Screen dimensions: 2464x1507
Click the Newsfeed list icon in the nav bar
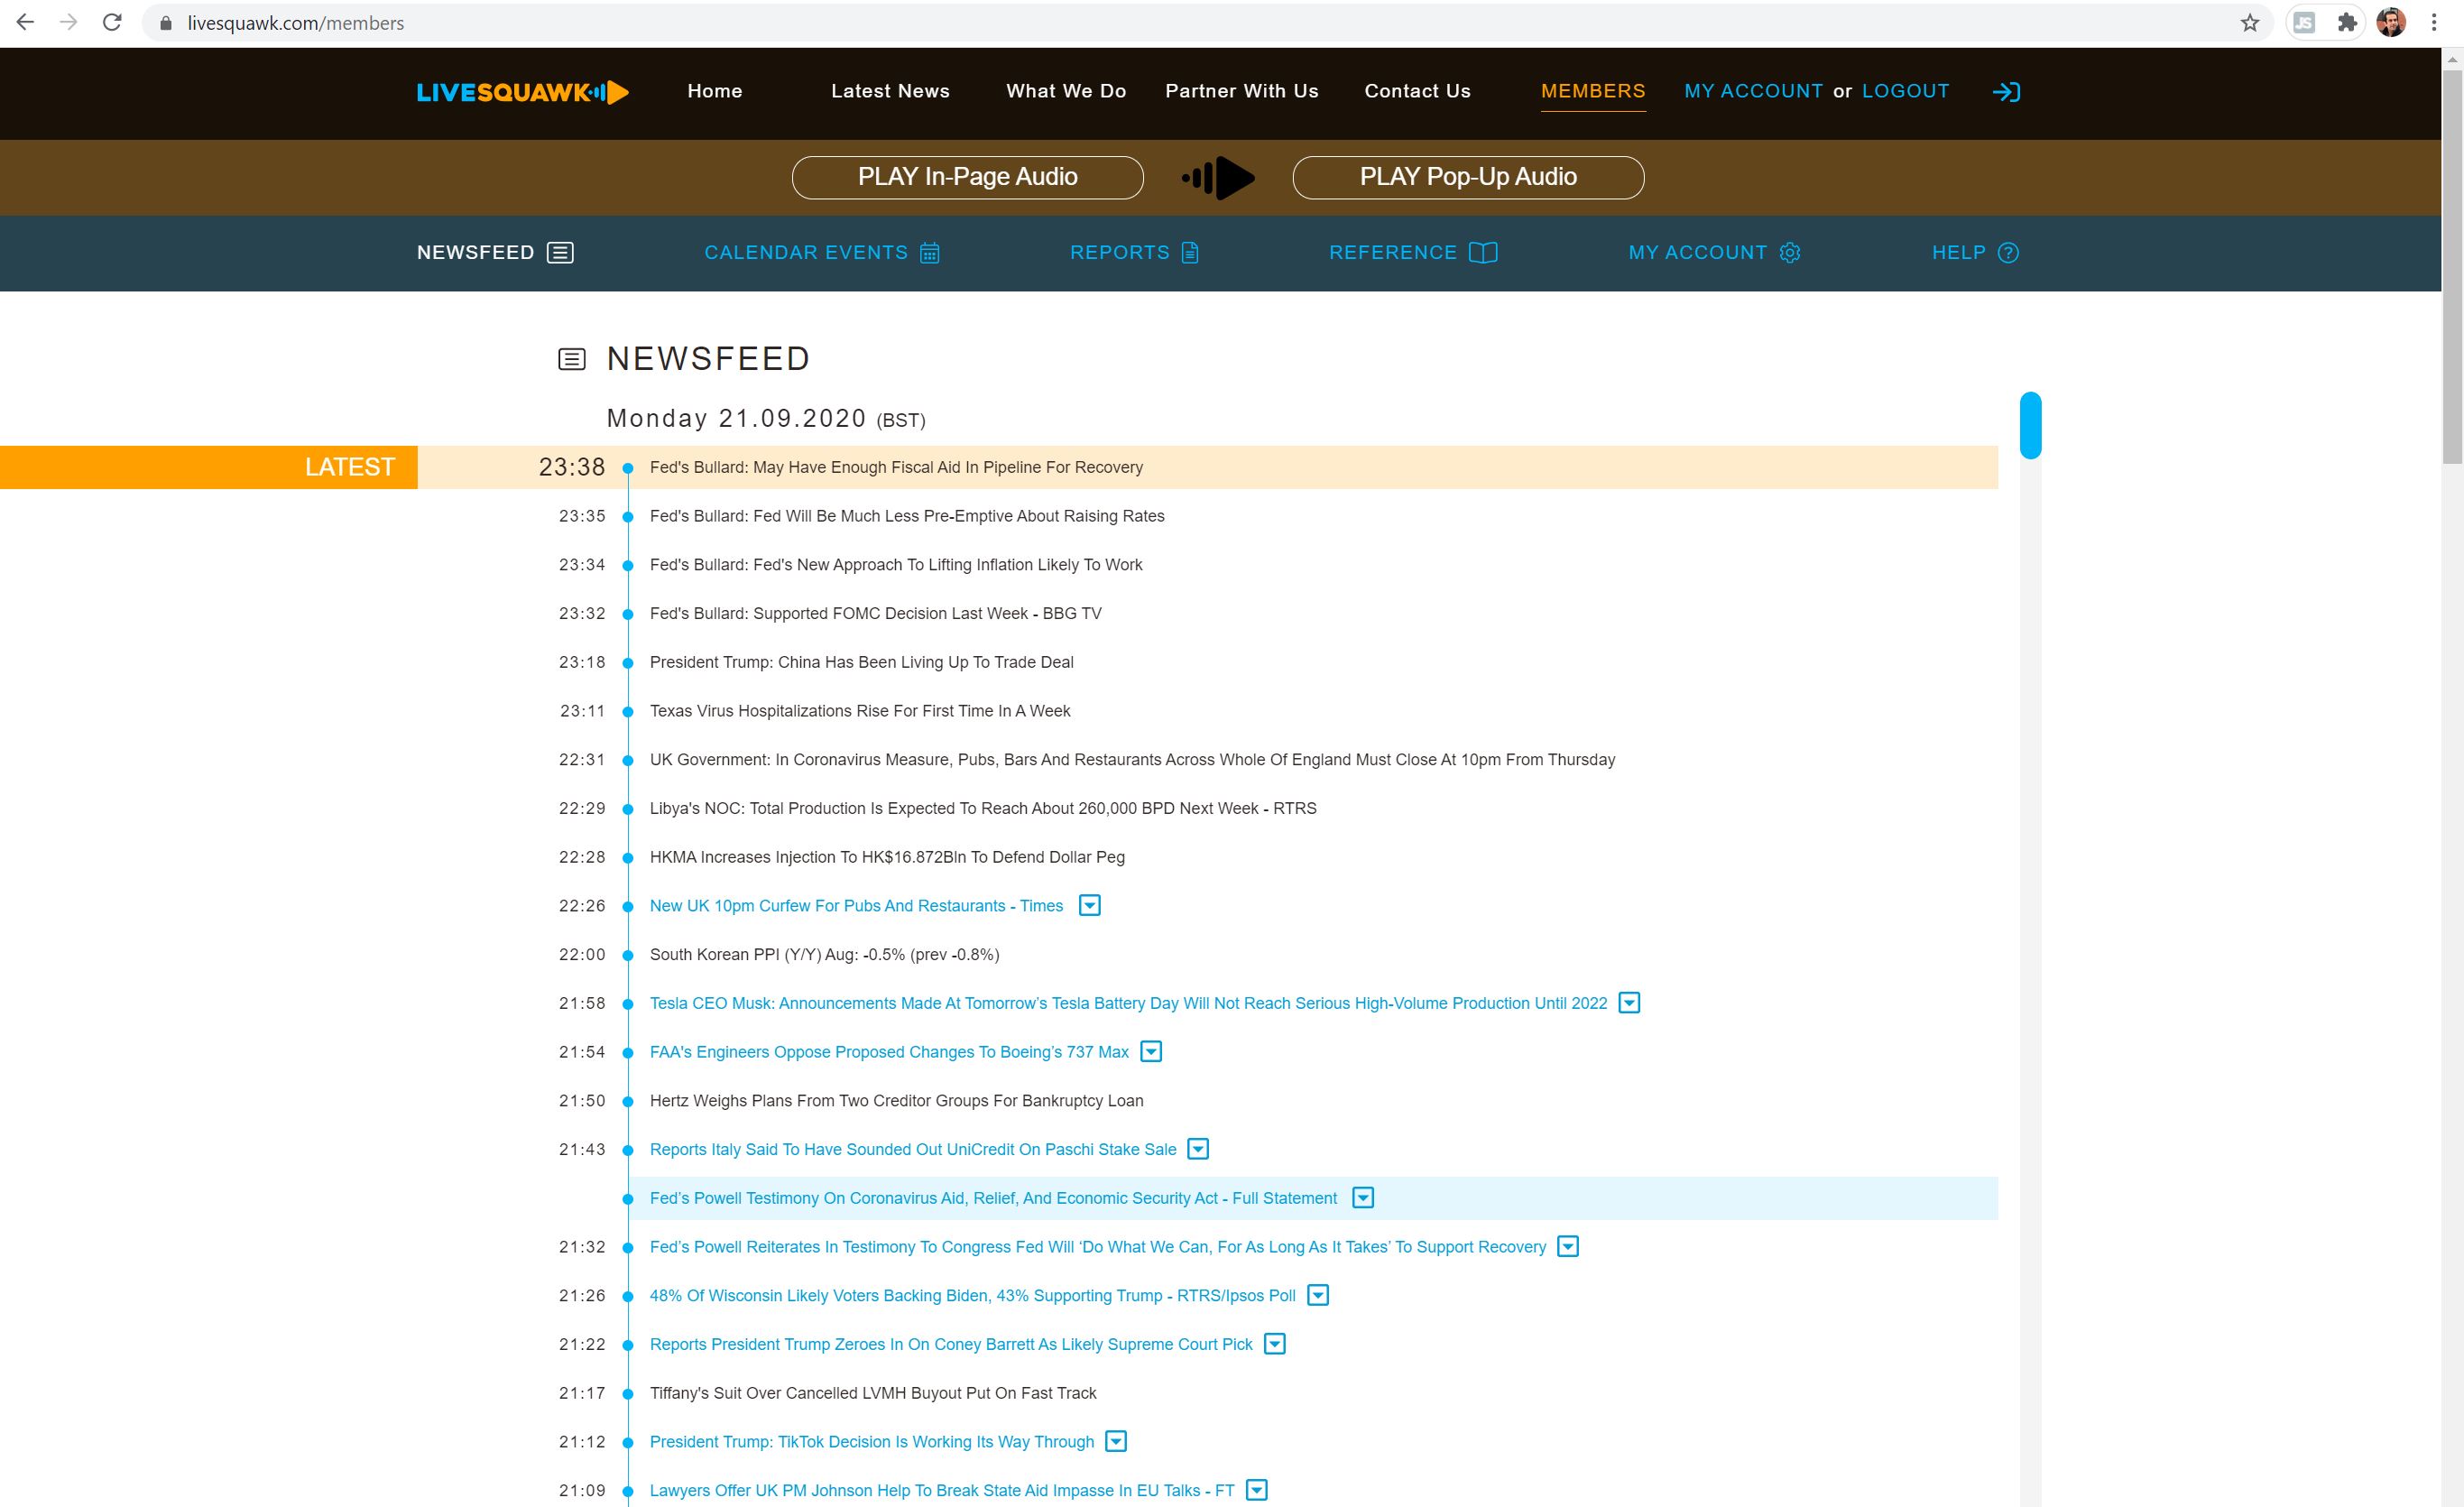(560, 253)
